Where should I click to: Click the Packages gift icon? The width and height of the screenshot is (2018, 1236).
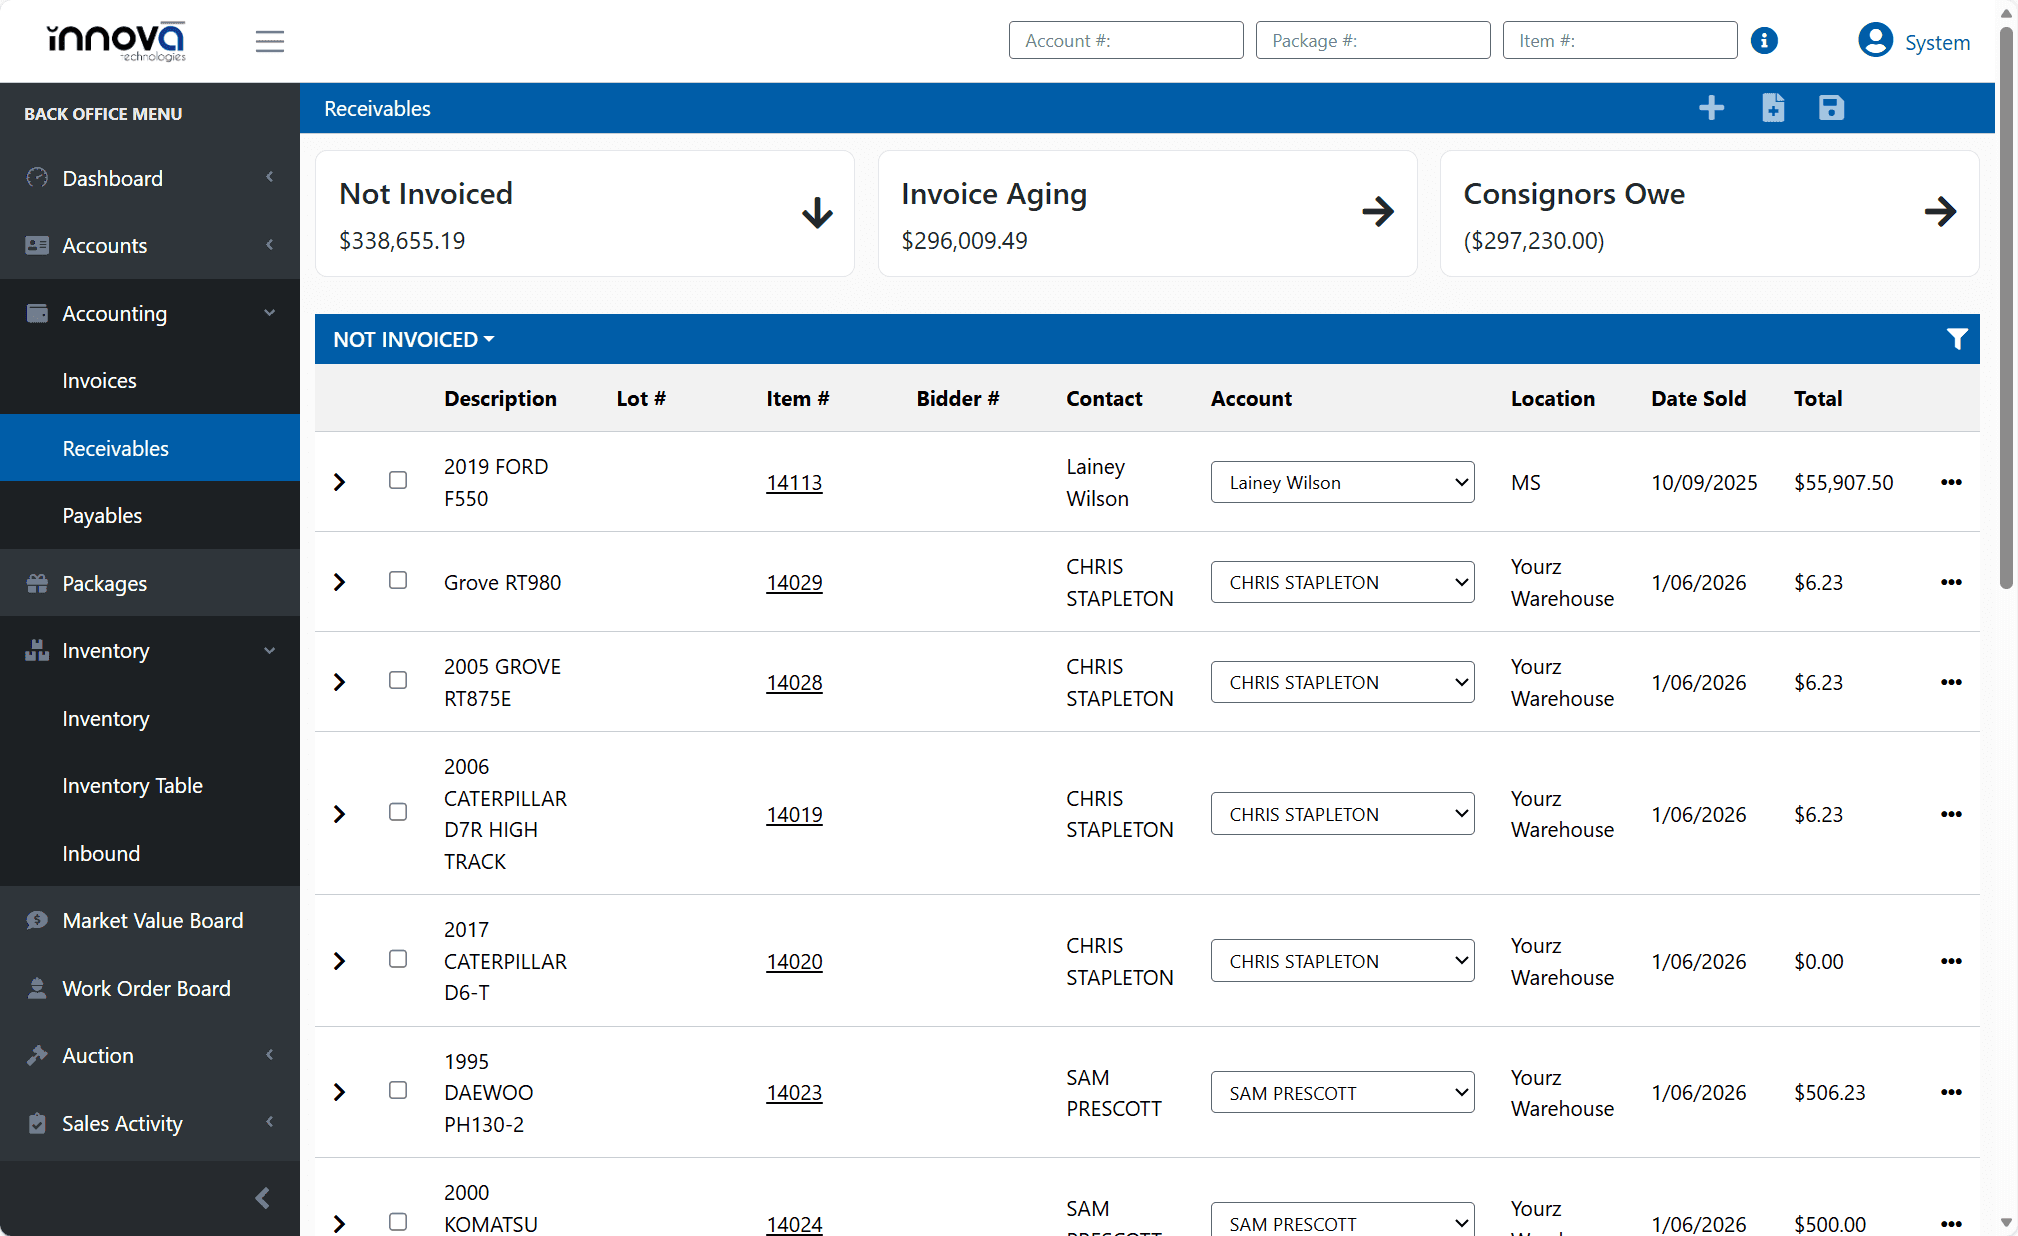click(x=37, y=583)
